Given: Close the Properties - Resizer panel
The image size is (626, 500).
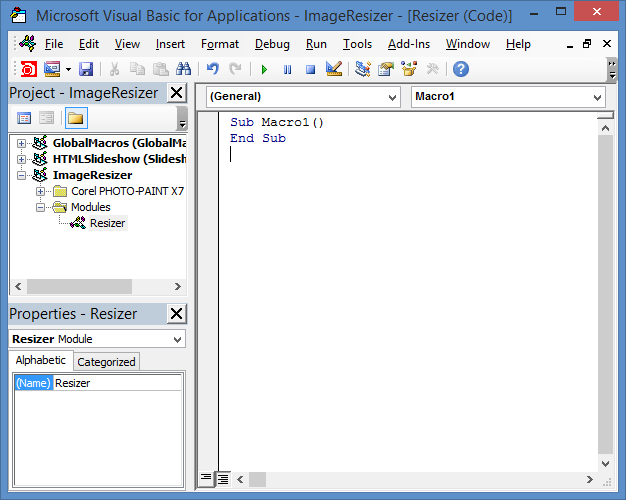Looking at the screenshot, I should (176, 314).
